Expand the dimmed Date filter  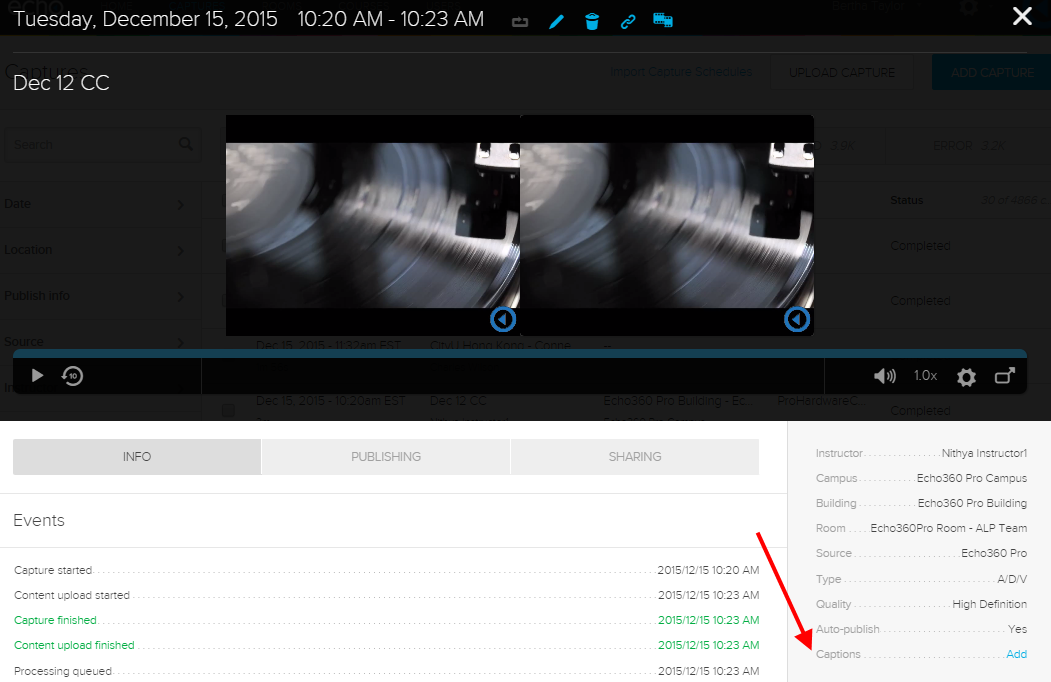(x=94, y=204)
